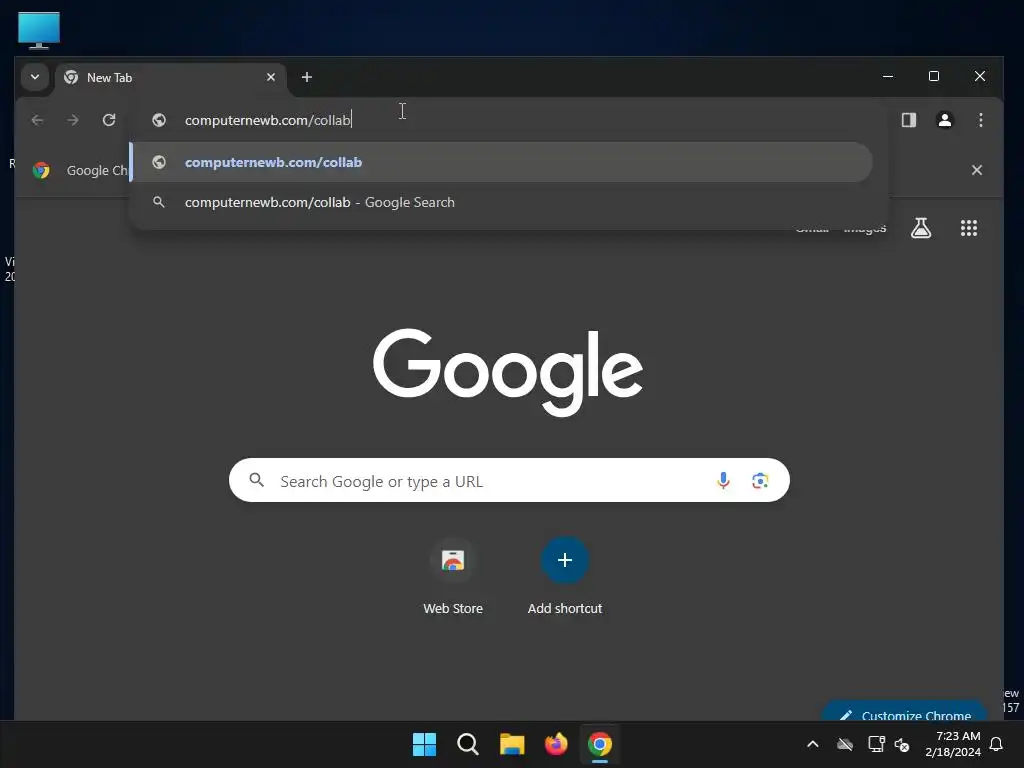Select the New Tab tab

[x=170, y=78]
